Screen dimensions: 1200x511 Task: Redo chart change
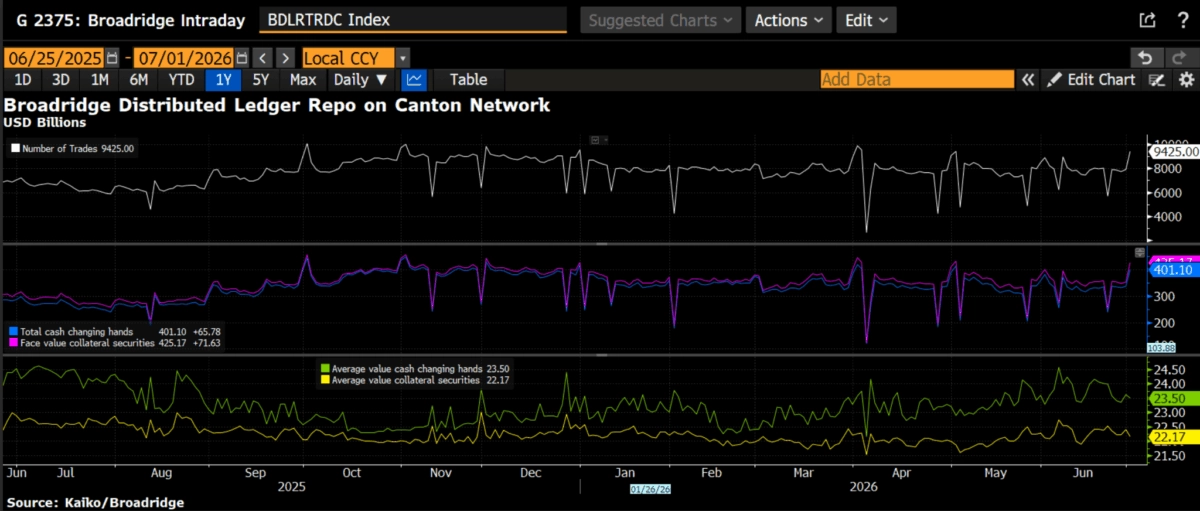[1180, 58]
